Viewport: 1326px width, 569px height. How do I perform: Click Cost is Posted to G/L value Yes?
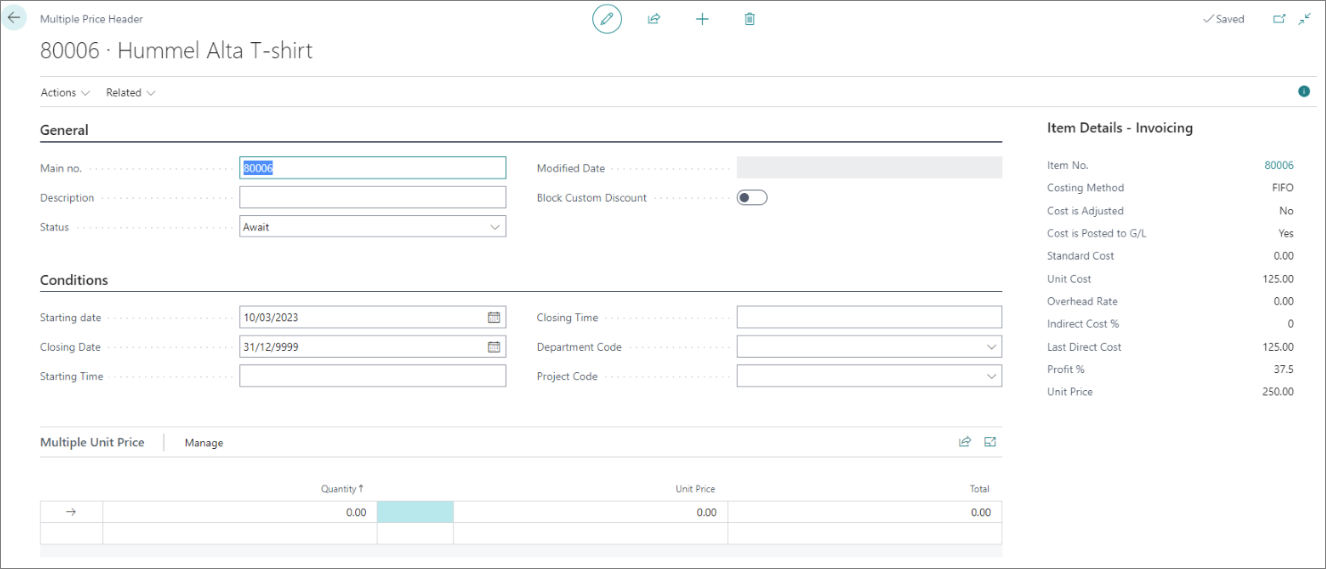(1286, 233)
